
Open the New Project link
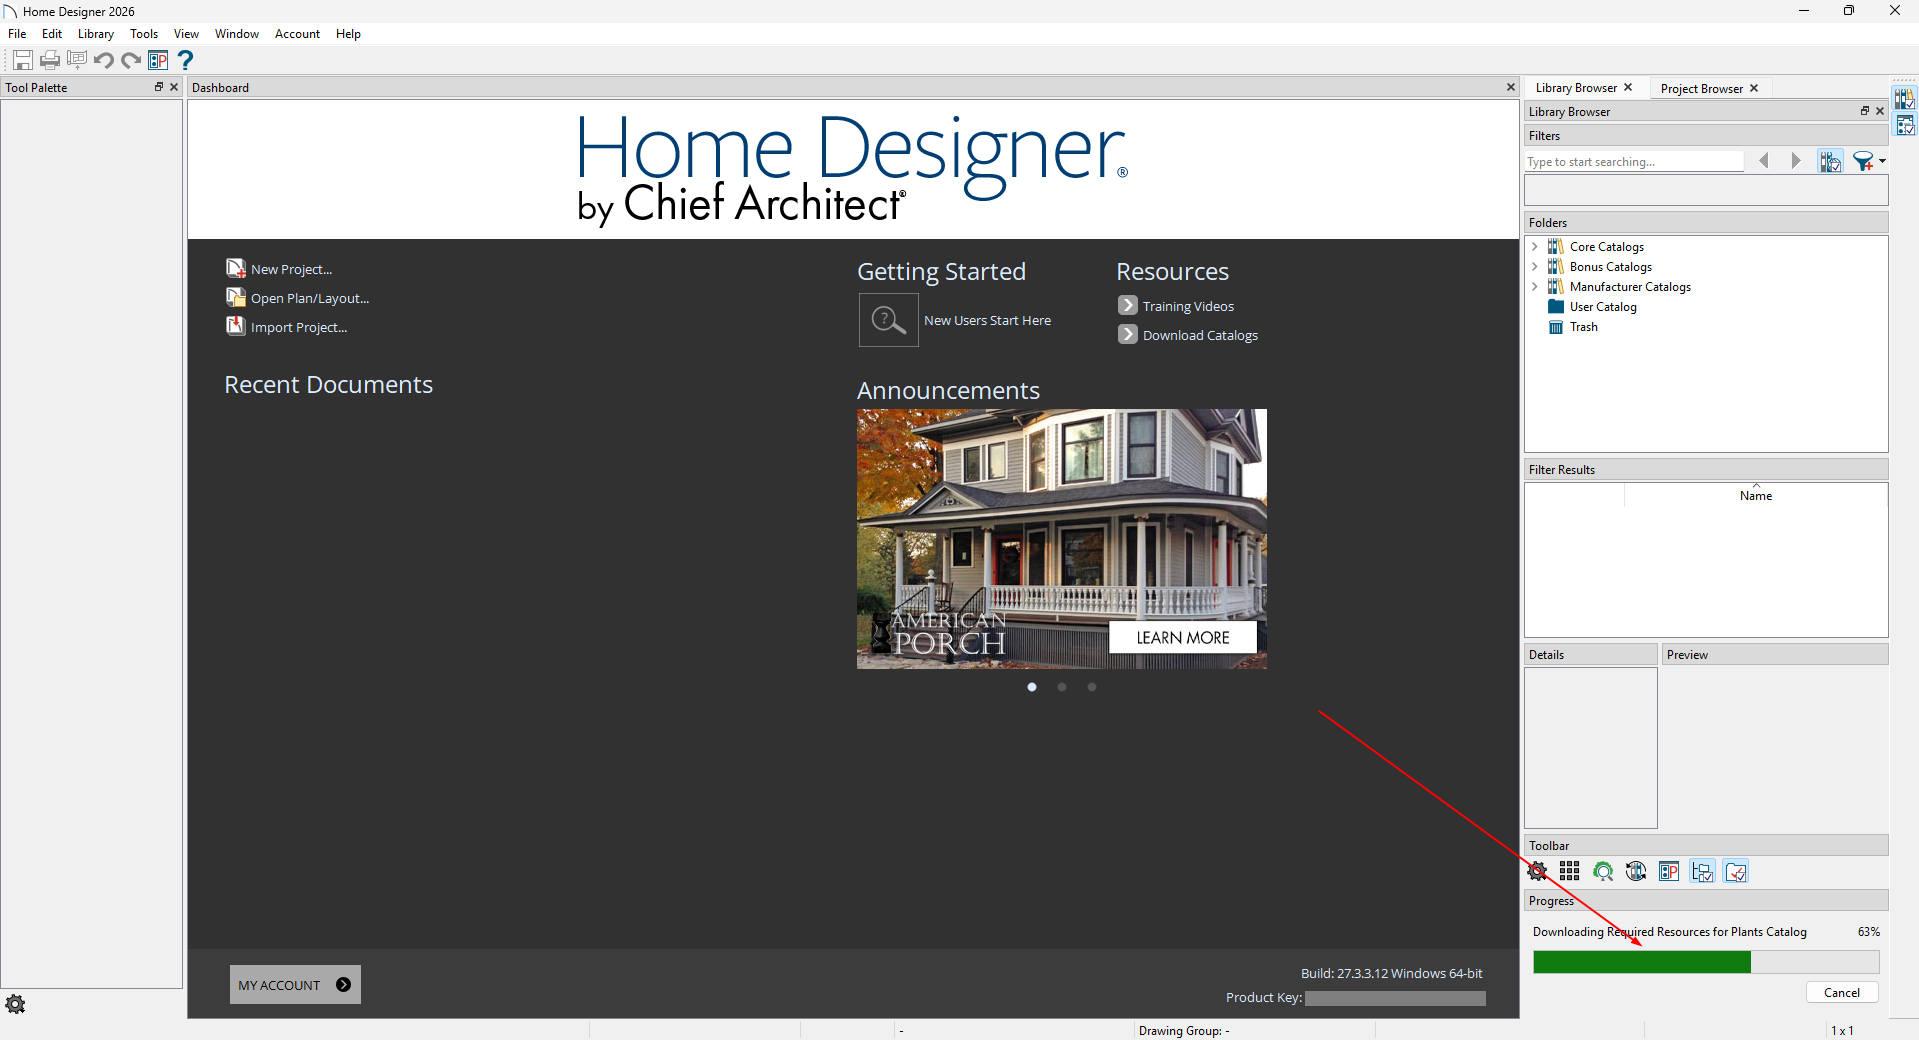291,269
